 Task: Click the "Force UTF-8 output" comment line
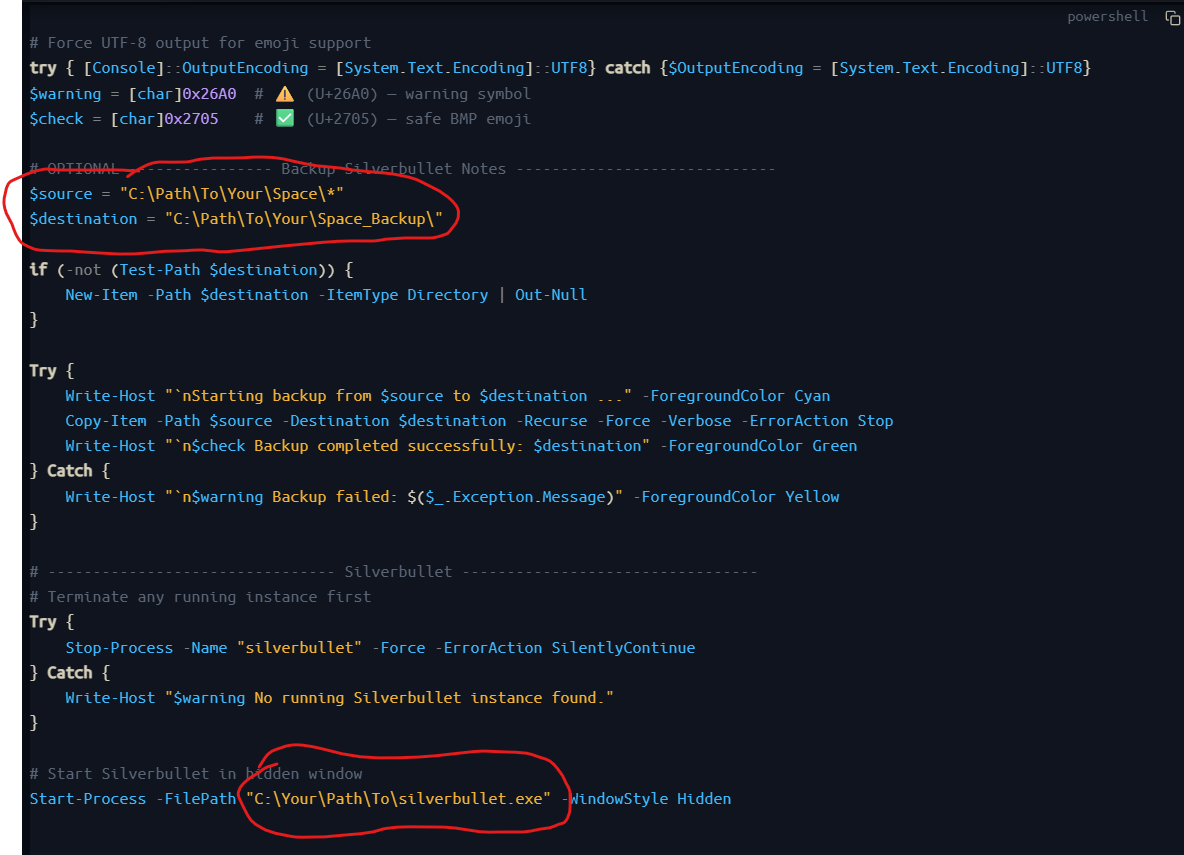(200, 43)
